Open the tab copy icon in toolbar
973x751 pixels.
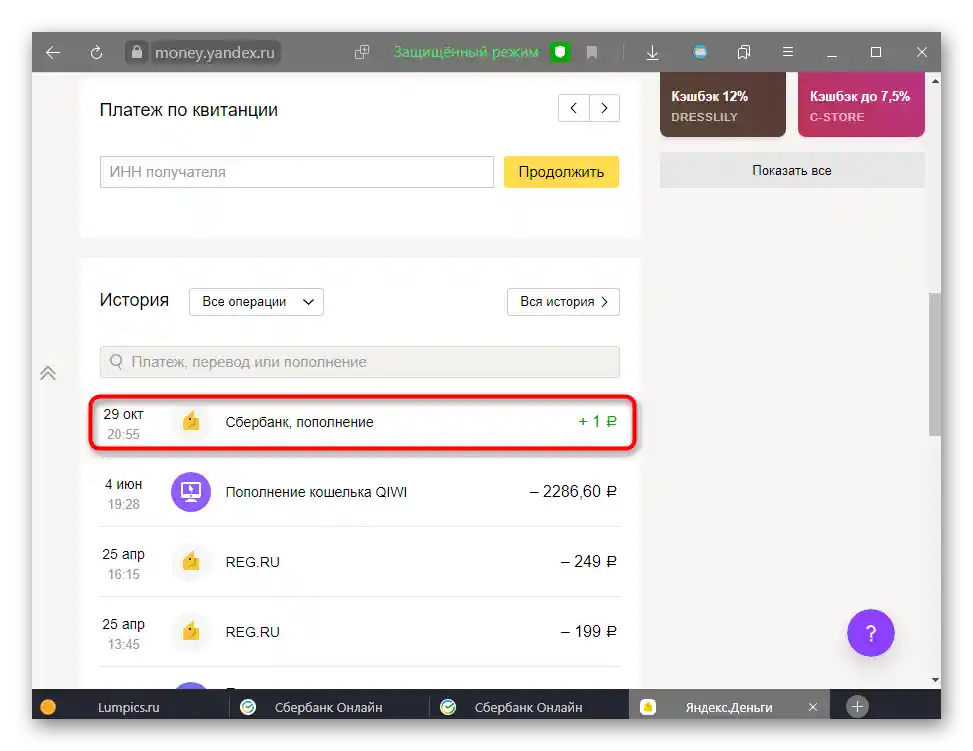click(x=362, y=52)
